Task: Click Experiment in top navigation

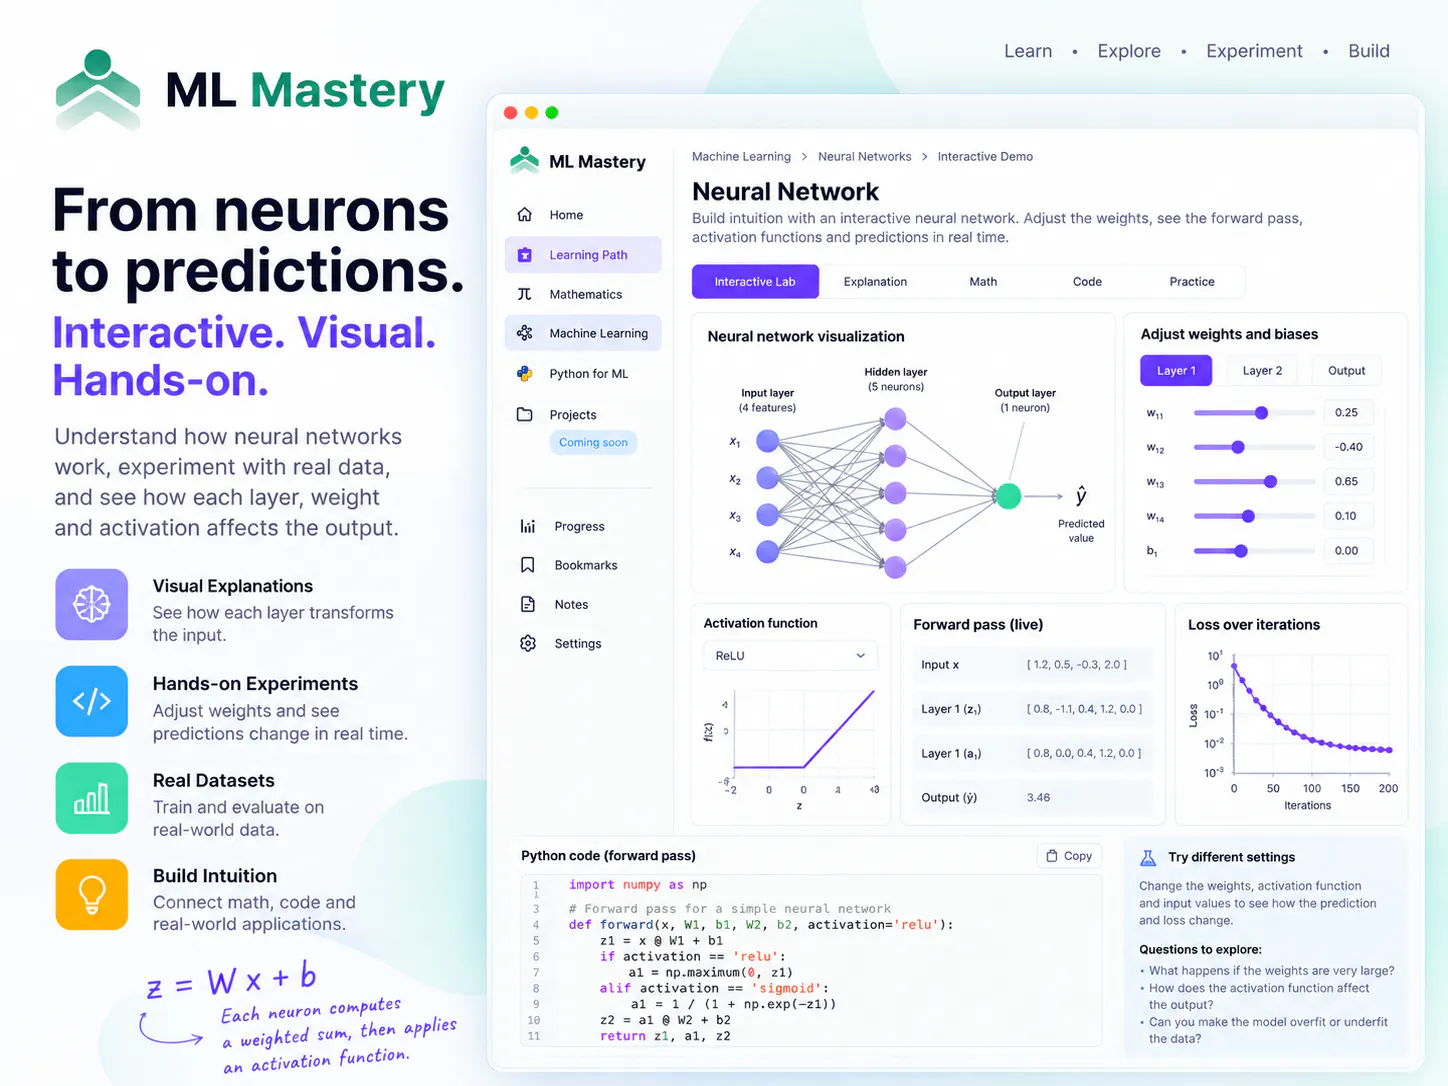Action: pos(1254,51)
